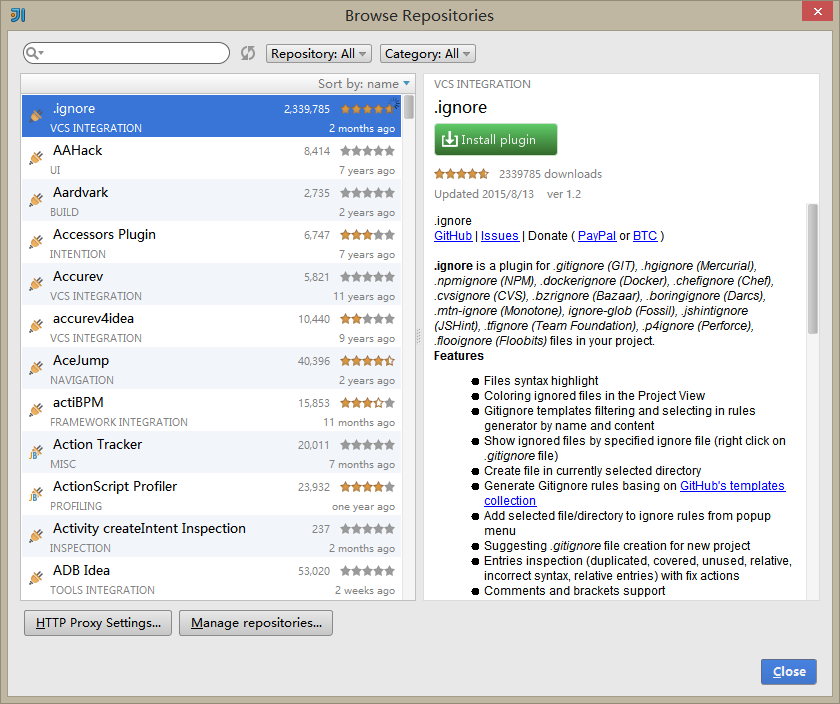Image resolution: width=840 pixels, height=704 pixels.
Task: Click the star rating of actiBPM
Action: coord(368,403)
